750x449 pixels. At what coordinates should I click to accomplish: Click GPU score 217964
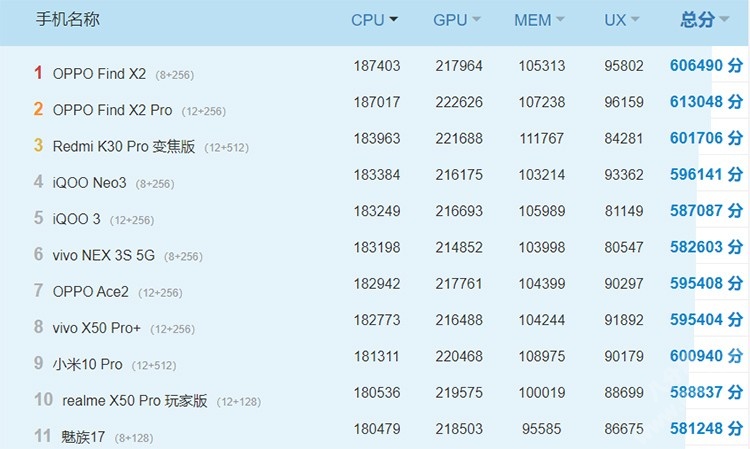click(459, 66)
